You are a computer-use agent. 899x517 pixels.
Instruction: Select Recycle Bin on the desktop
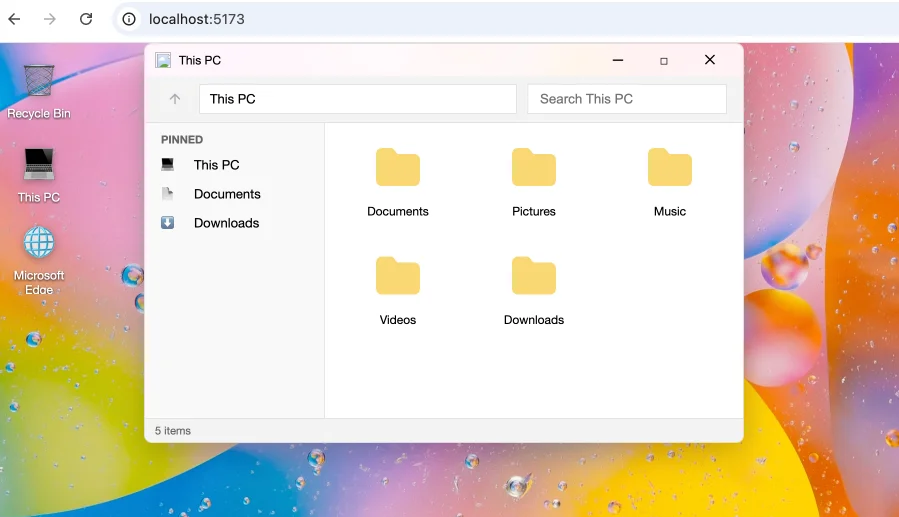point(39,81)
